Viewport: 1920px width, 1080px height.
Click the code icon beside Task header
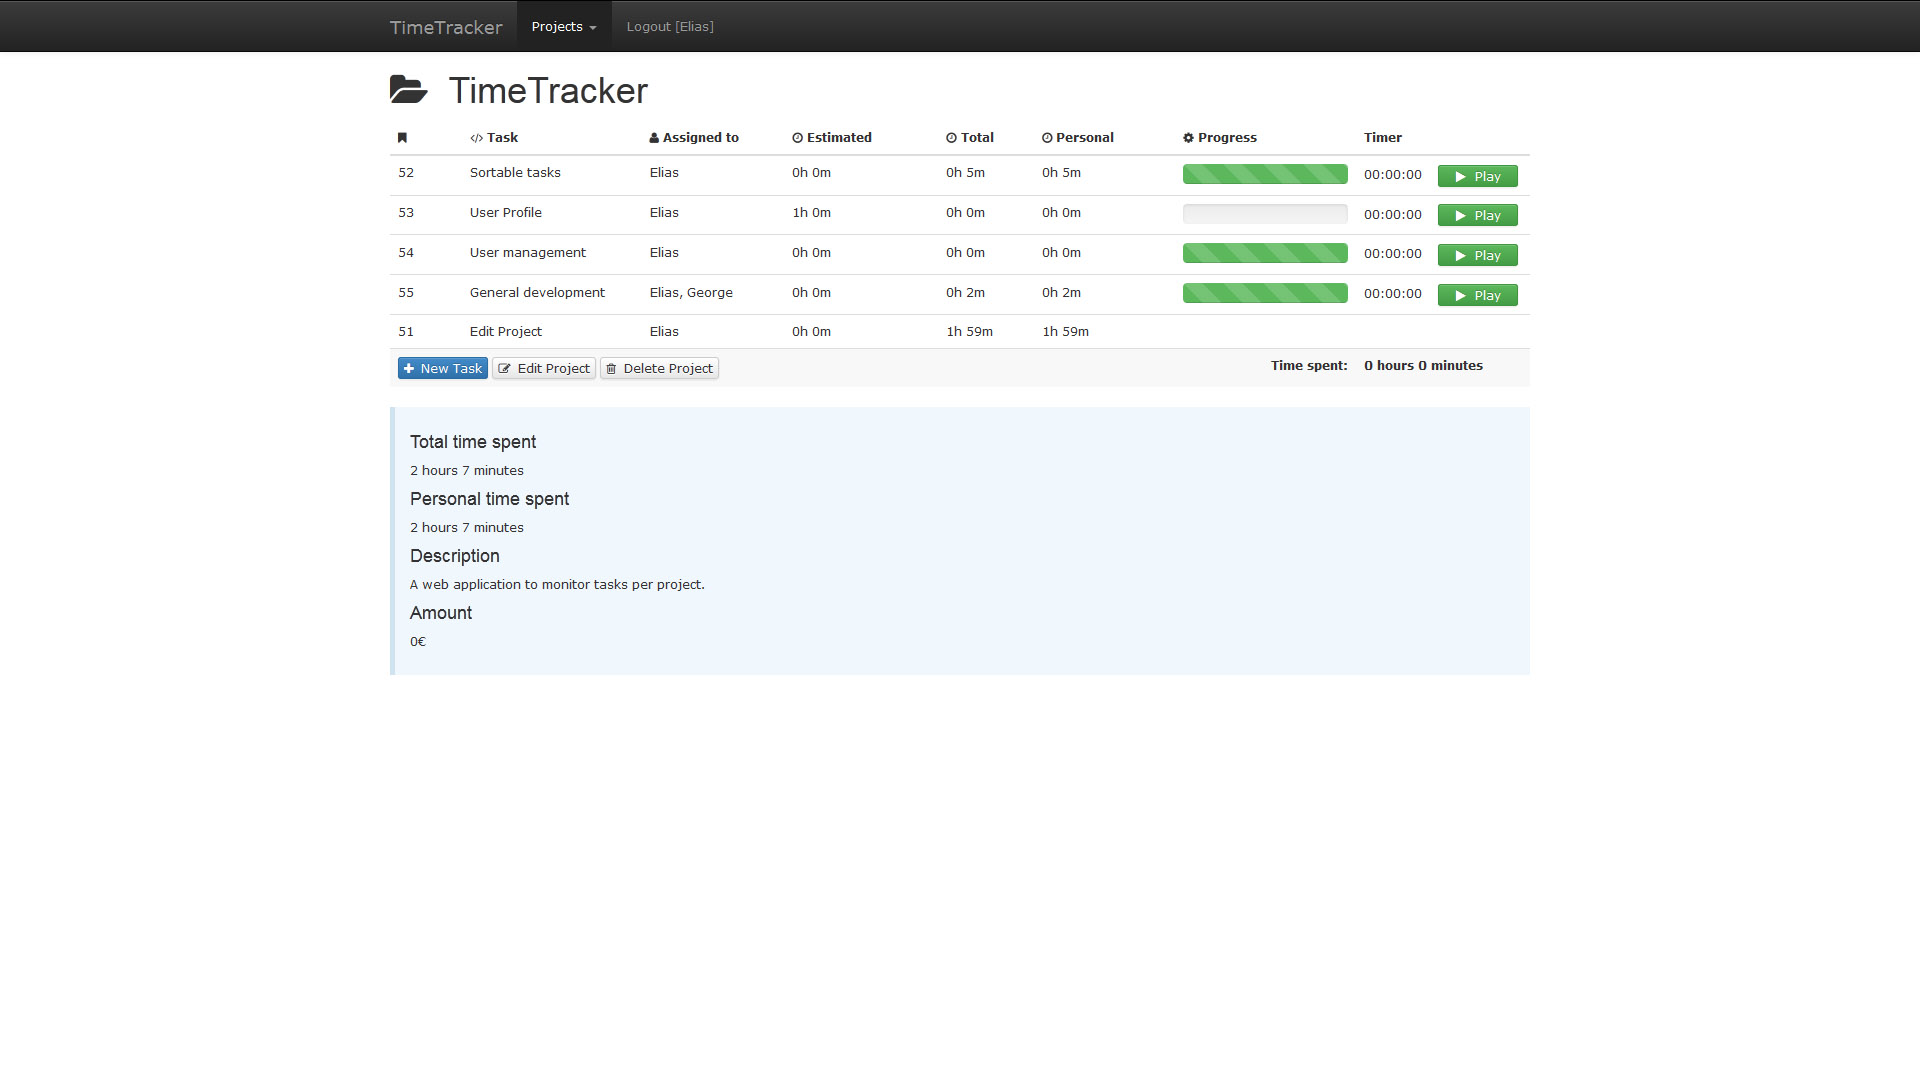[x=476, y=138]
